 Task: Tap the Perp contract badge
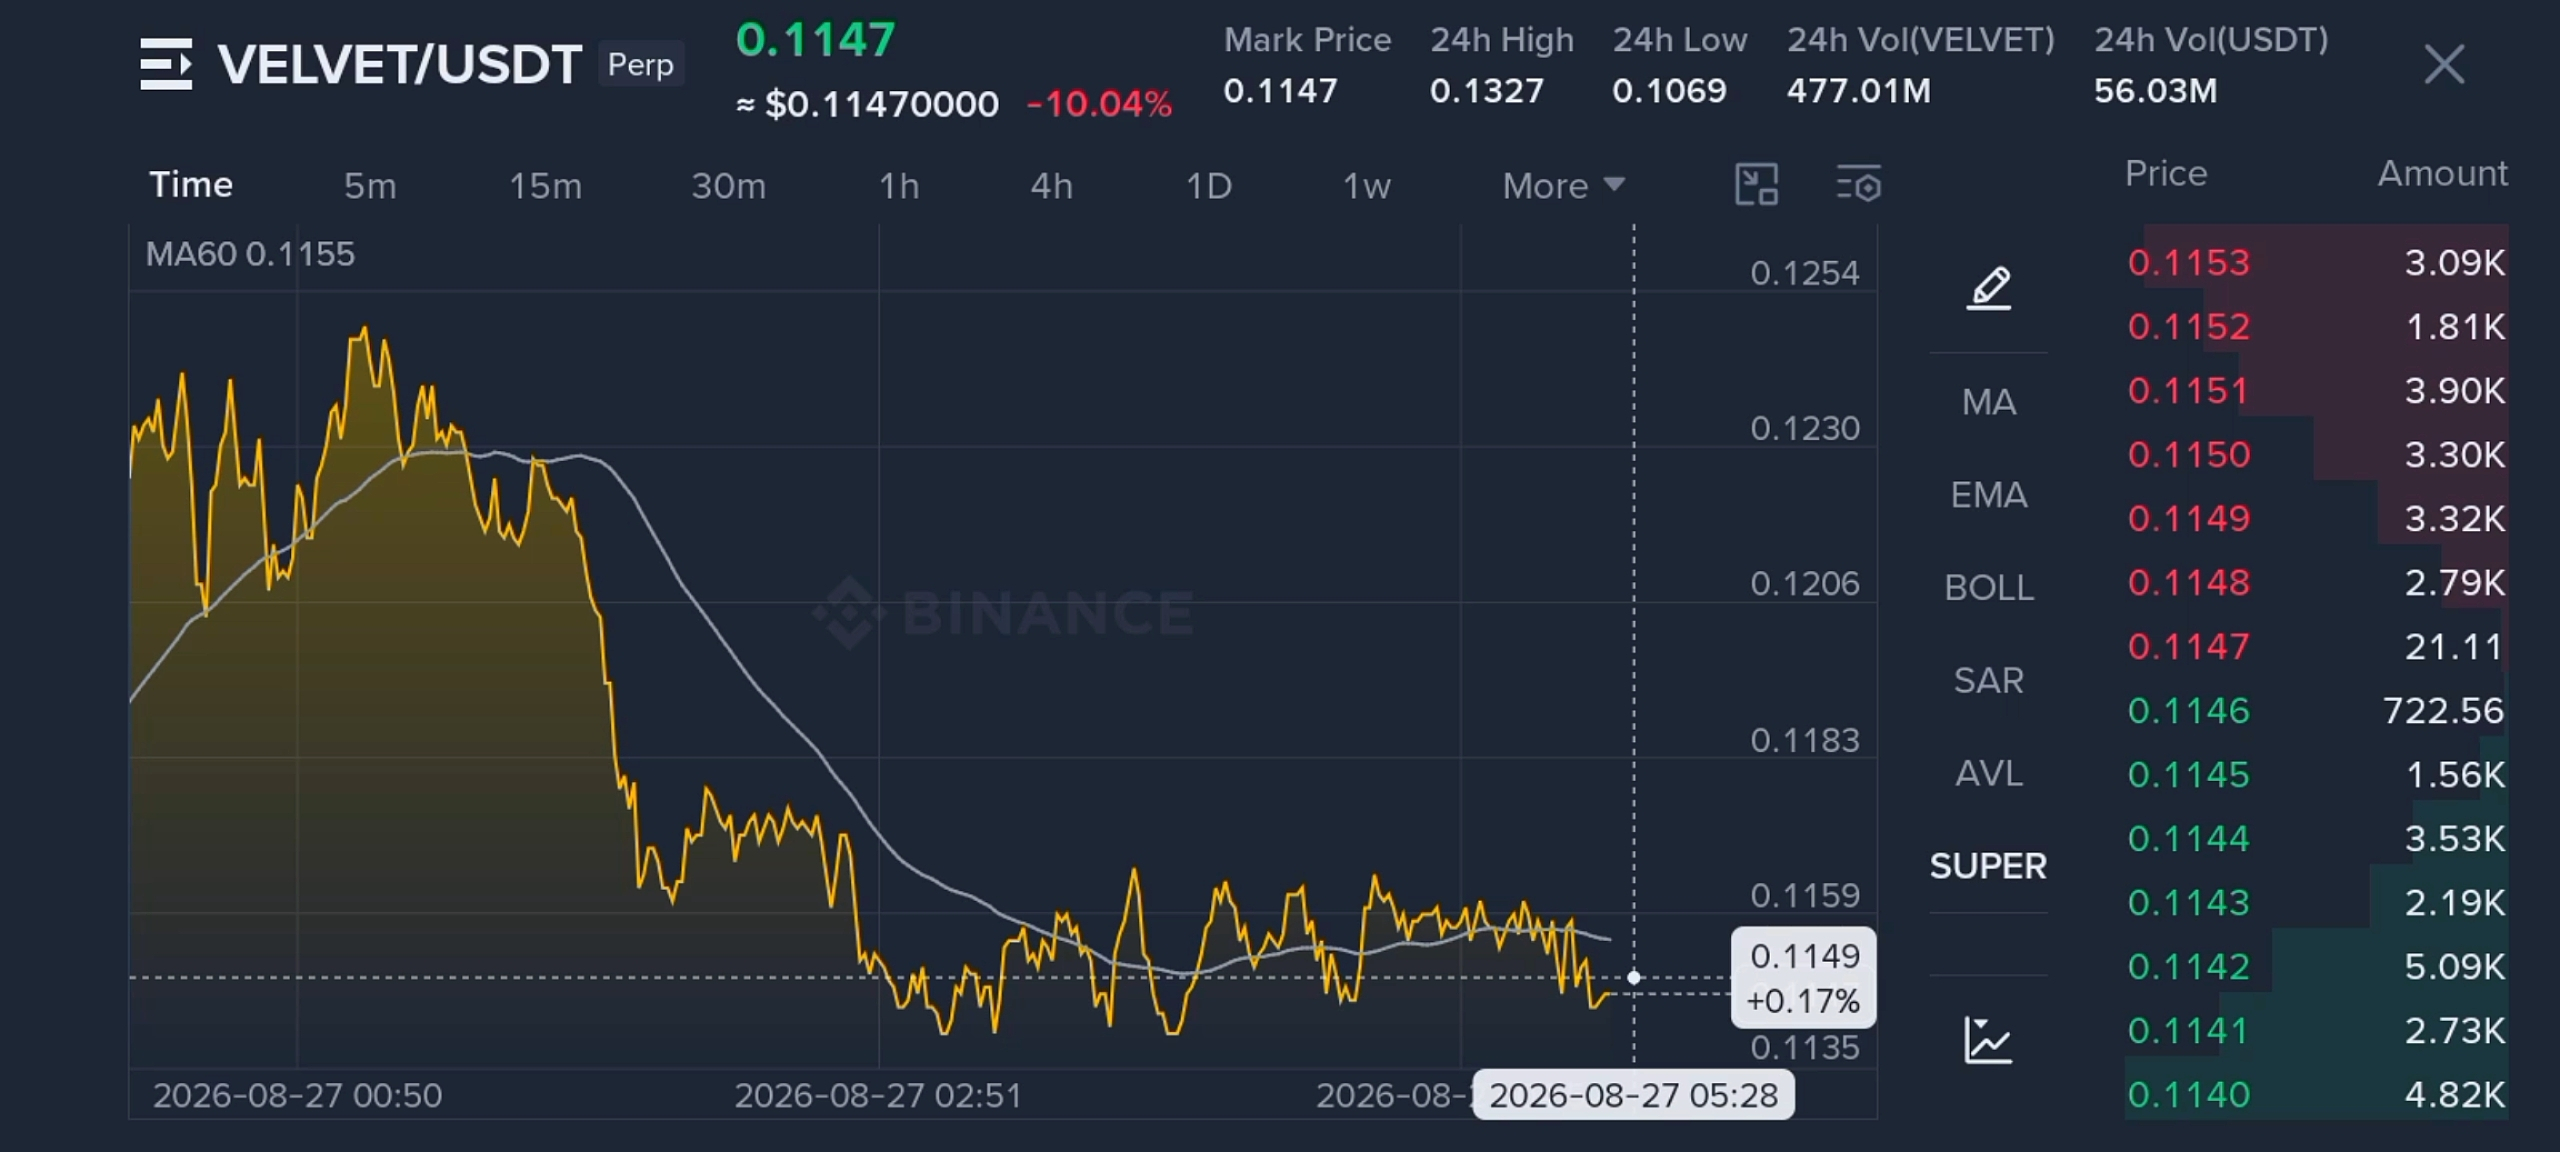click(641, 64)
